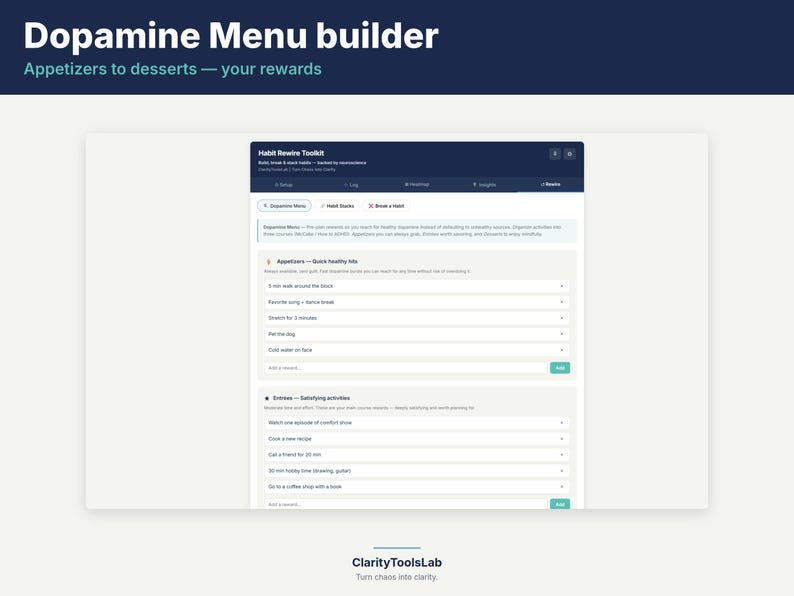Click 'Stretch for 3 minutes' text
The width and height of the screenshot is (794, 596).
pyautogui.click(x=293, y=318)
